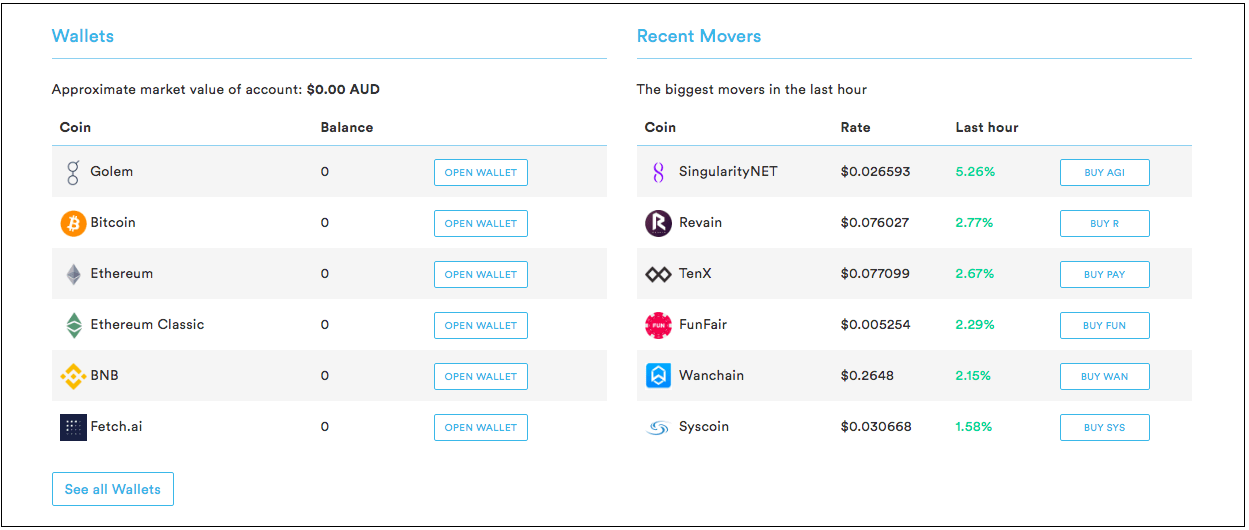Click the BUY WAN button
Screen dimensions: 1249x530
1105,376
